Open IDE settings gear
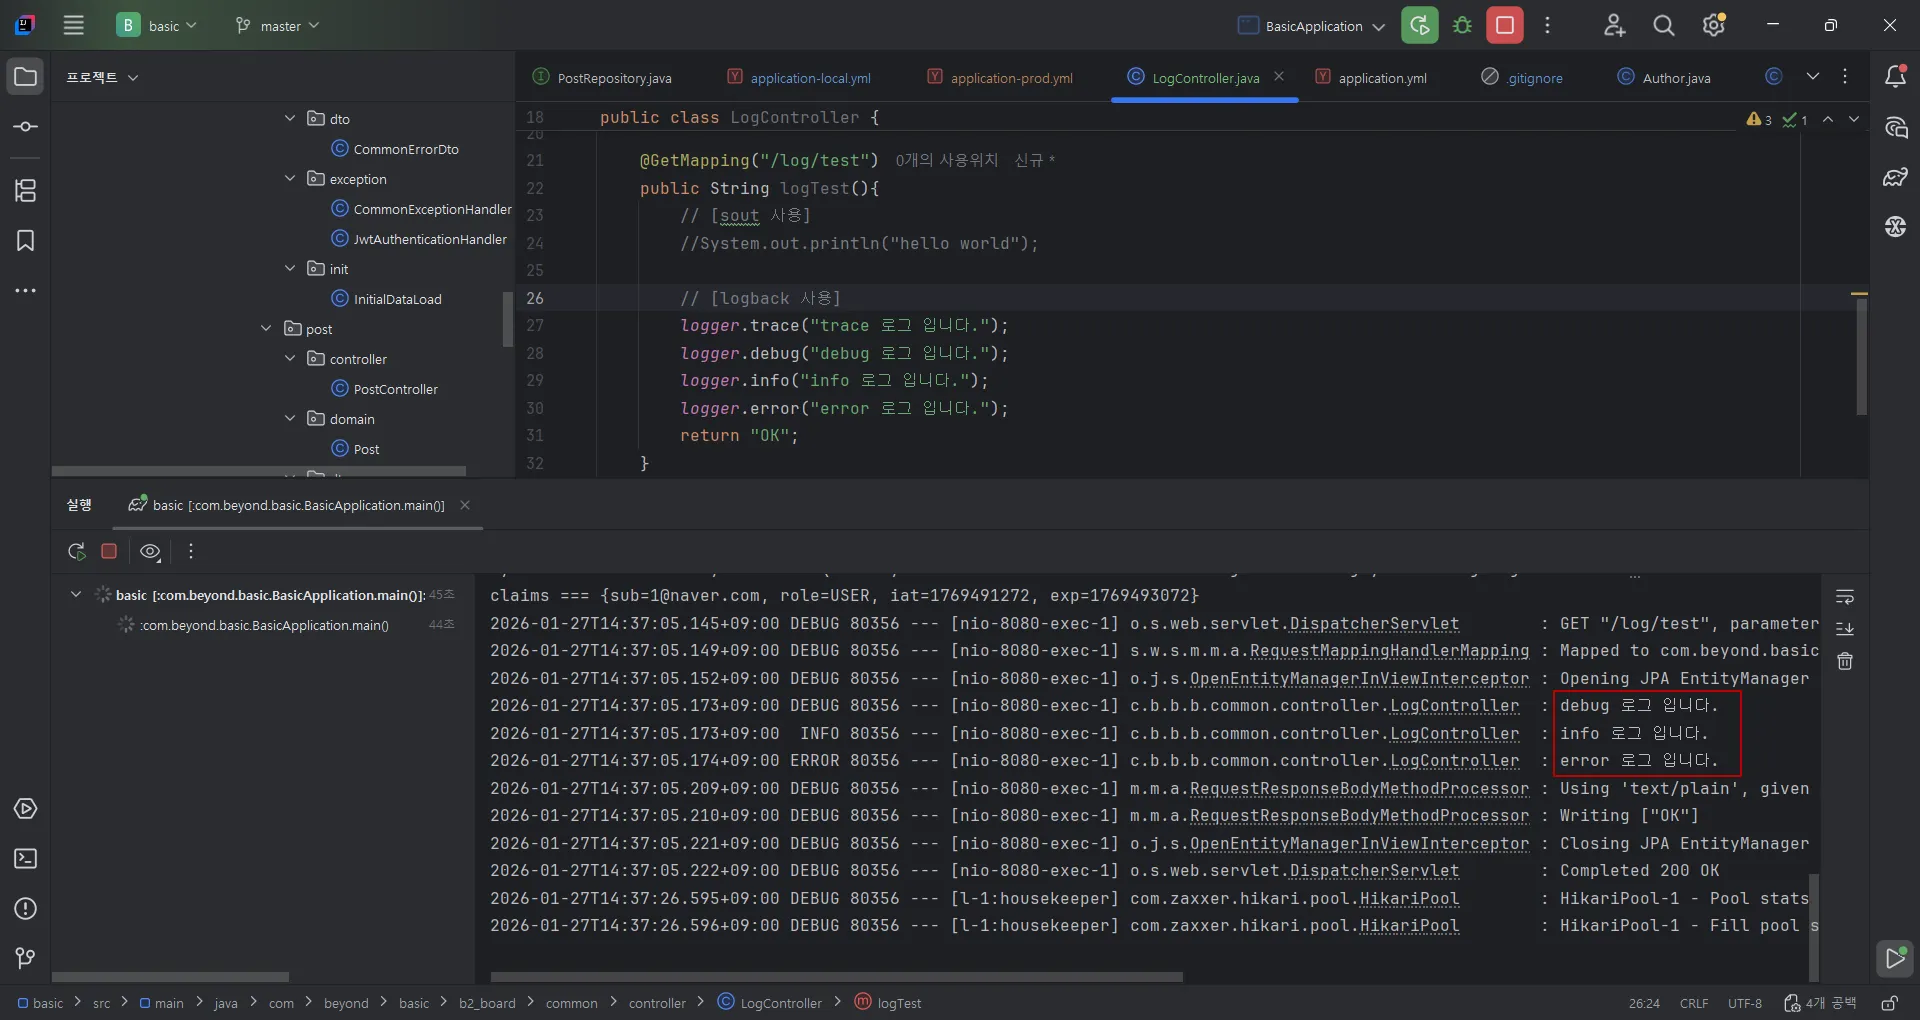1920x1020 pixels. 1714,26
